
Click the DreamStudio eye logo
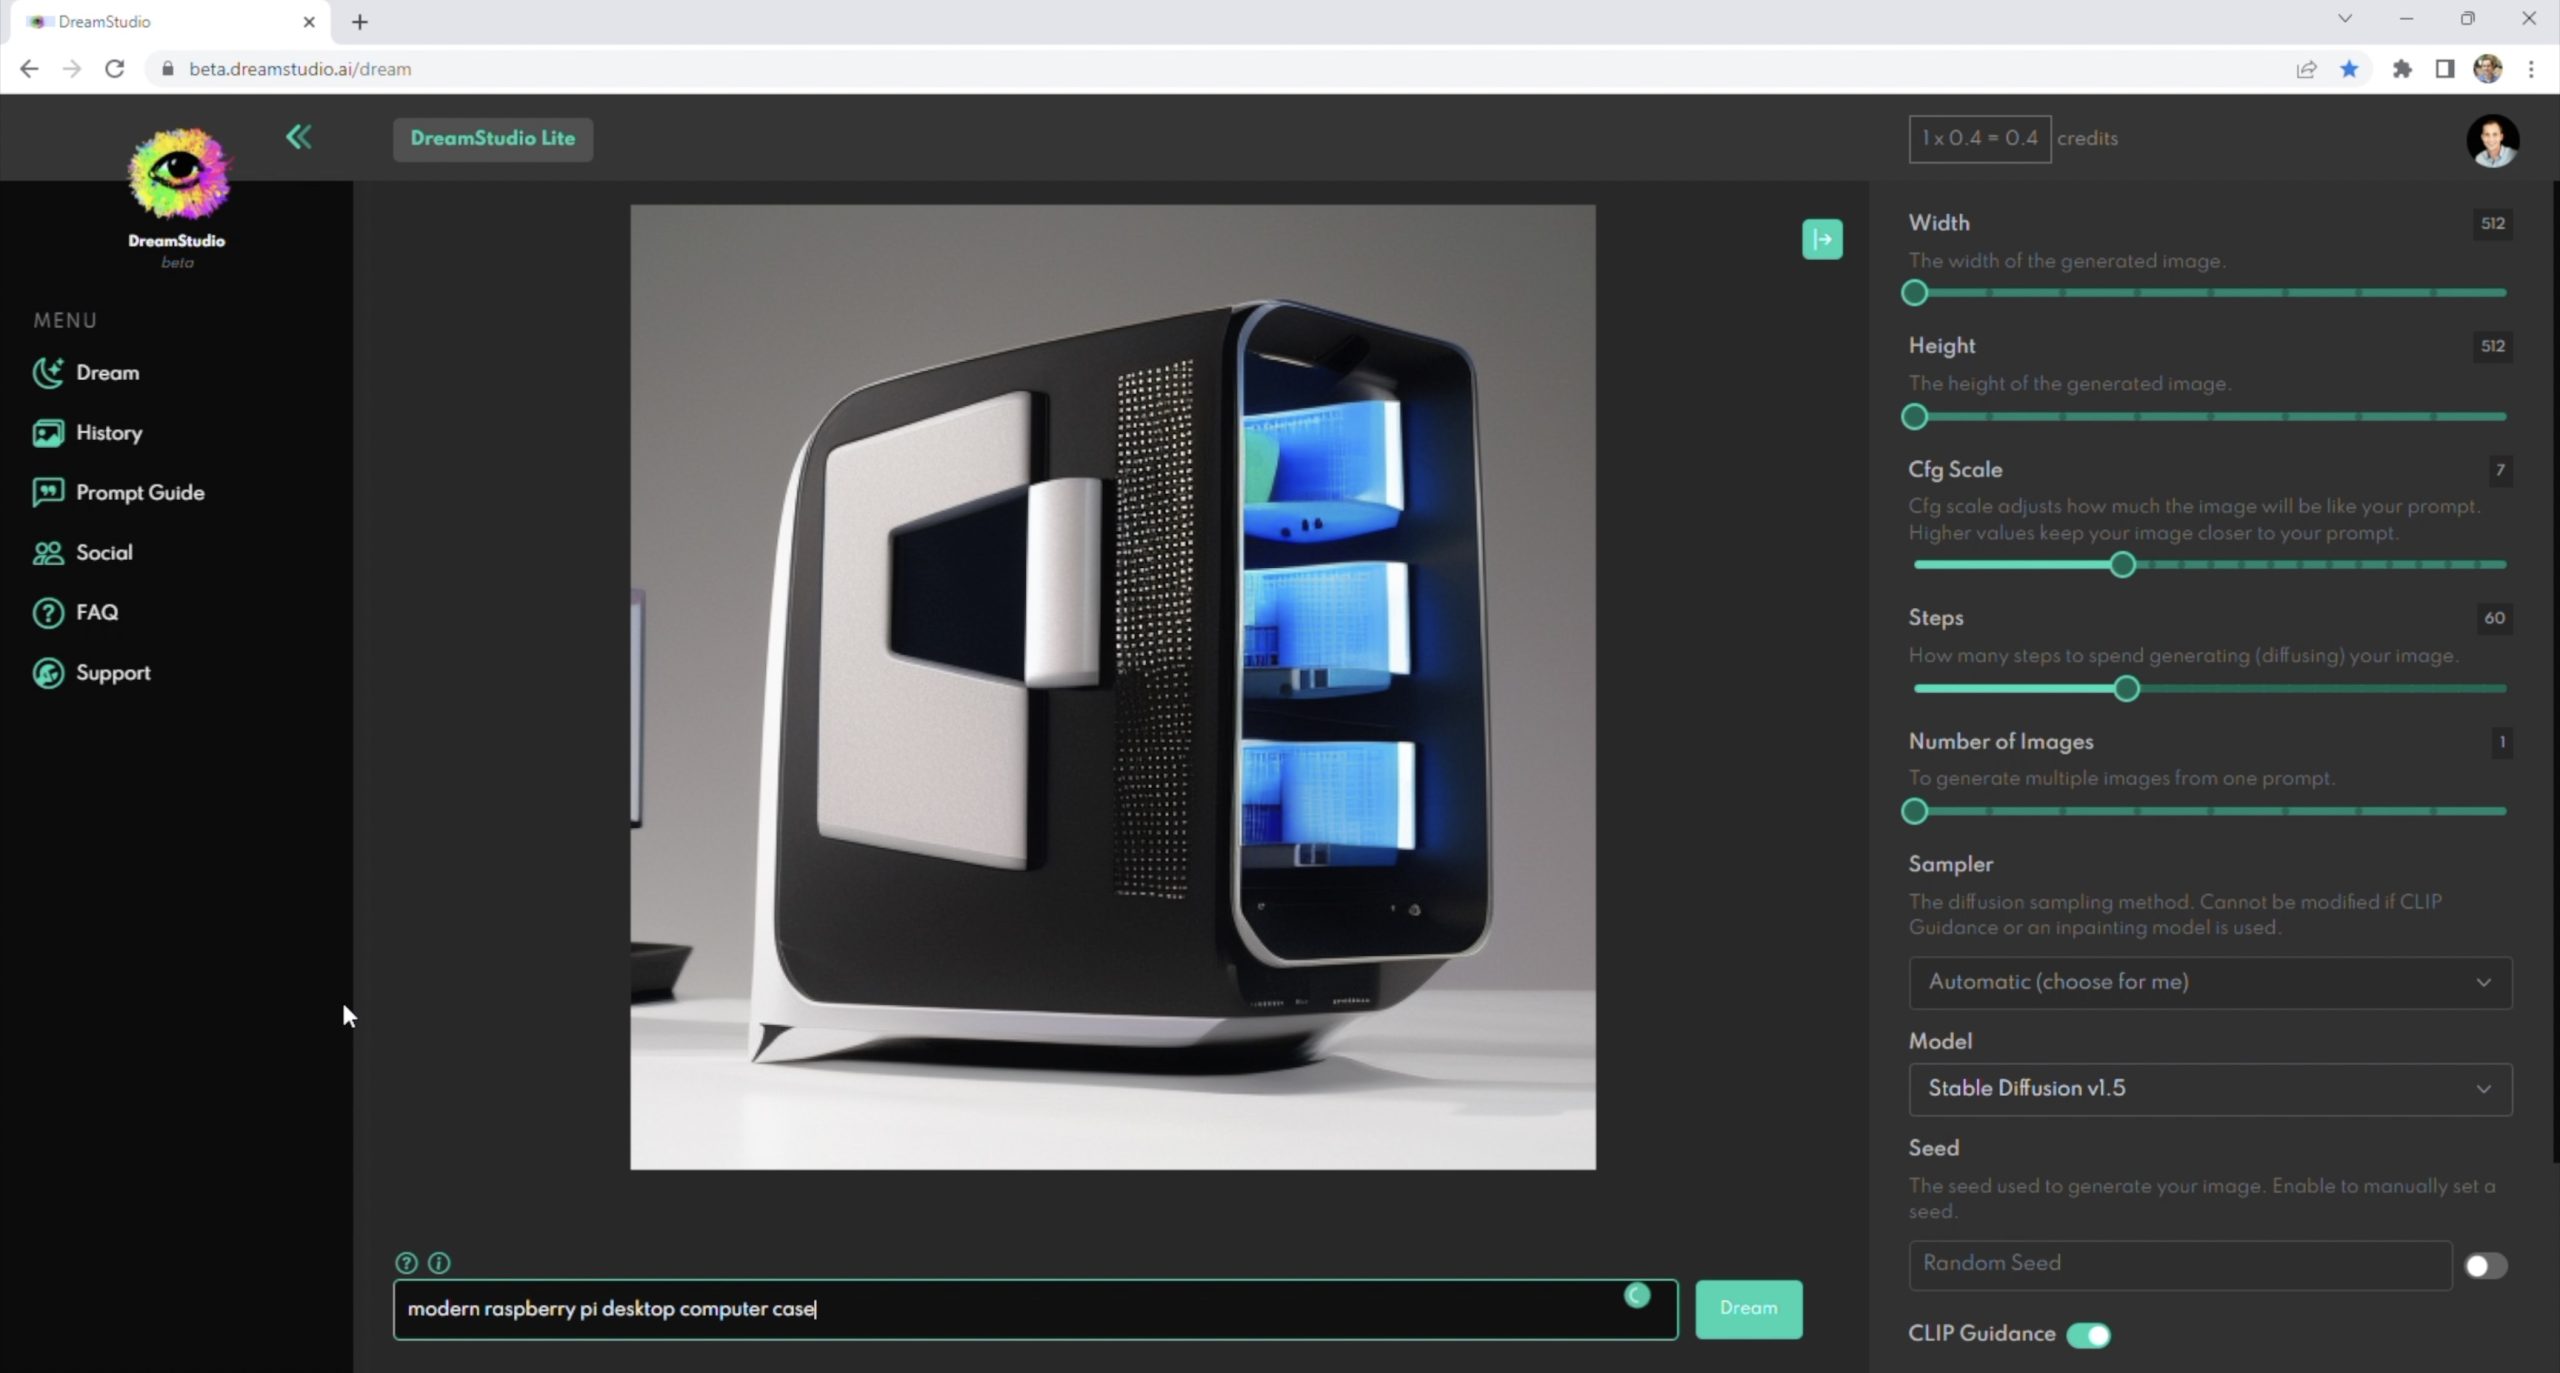[x=178, y=174]
